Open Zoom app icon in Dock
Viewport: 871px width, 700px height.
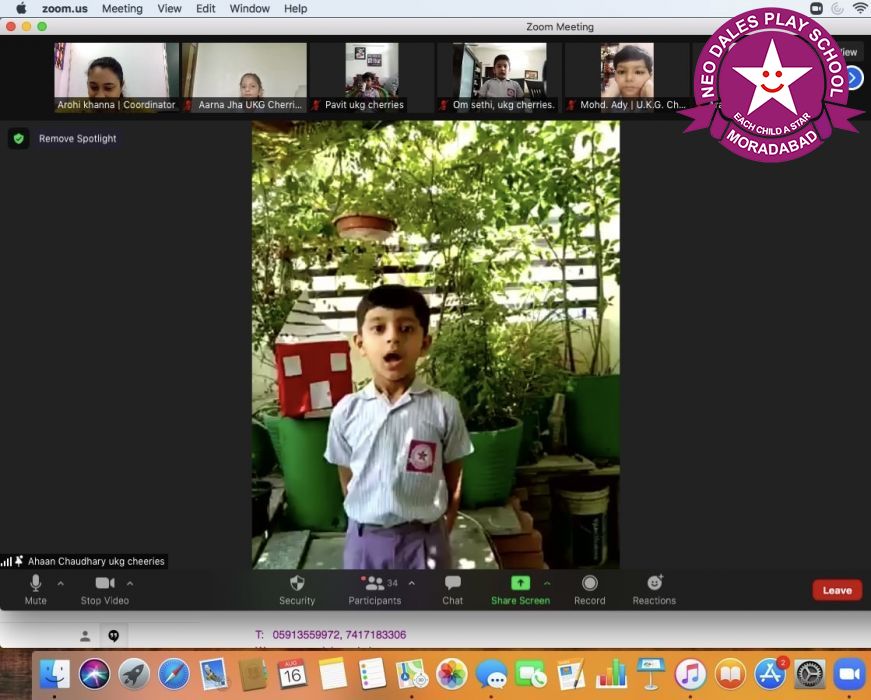coord(849,674)
